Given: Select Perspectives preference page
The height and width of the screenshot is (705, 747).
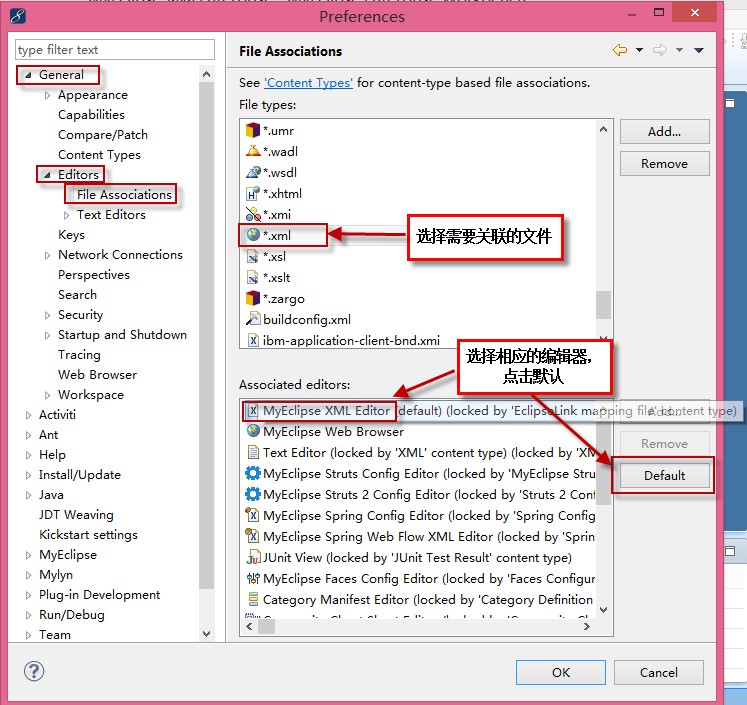Looking at the screenshot, I should [x=93, y=275].
